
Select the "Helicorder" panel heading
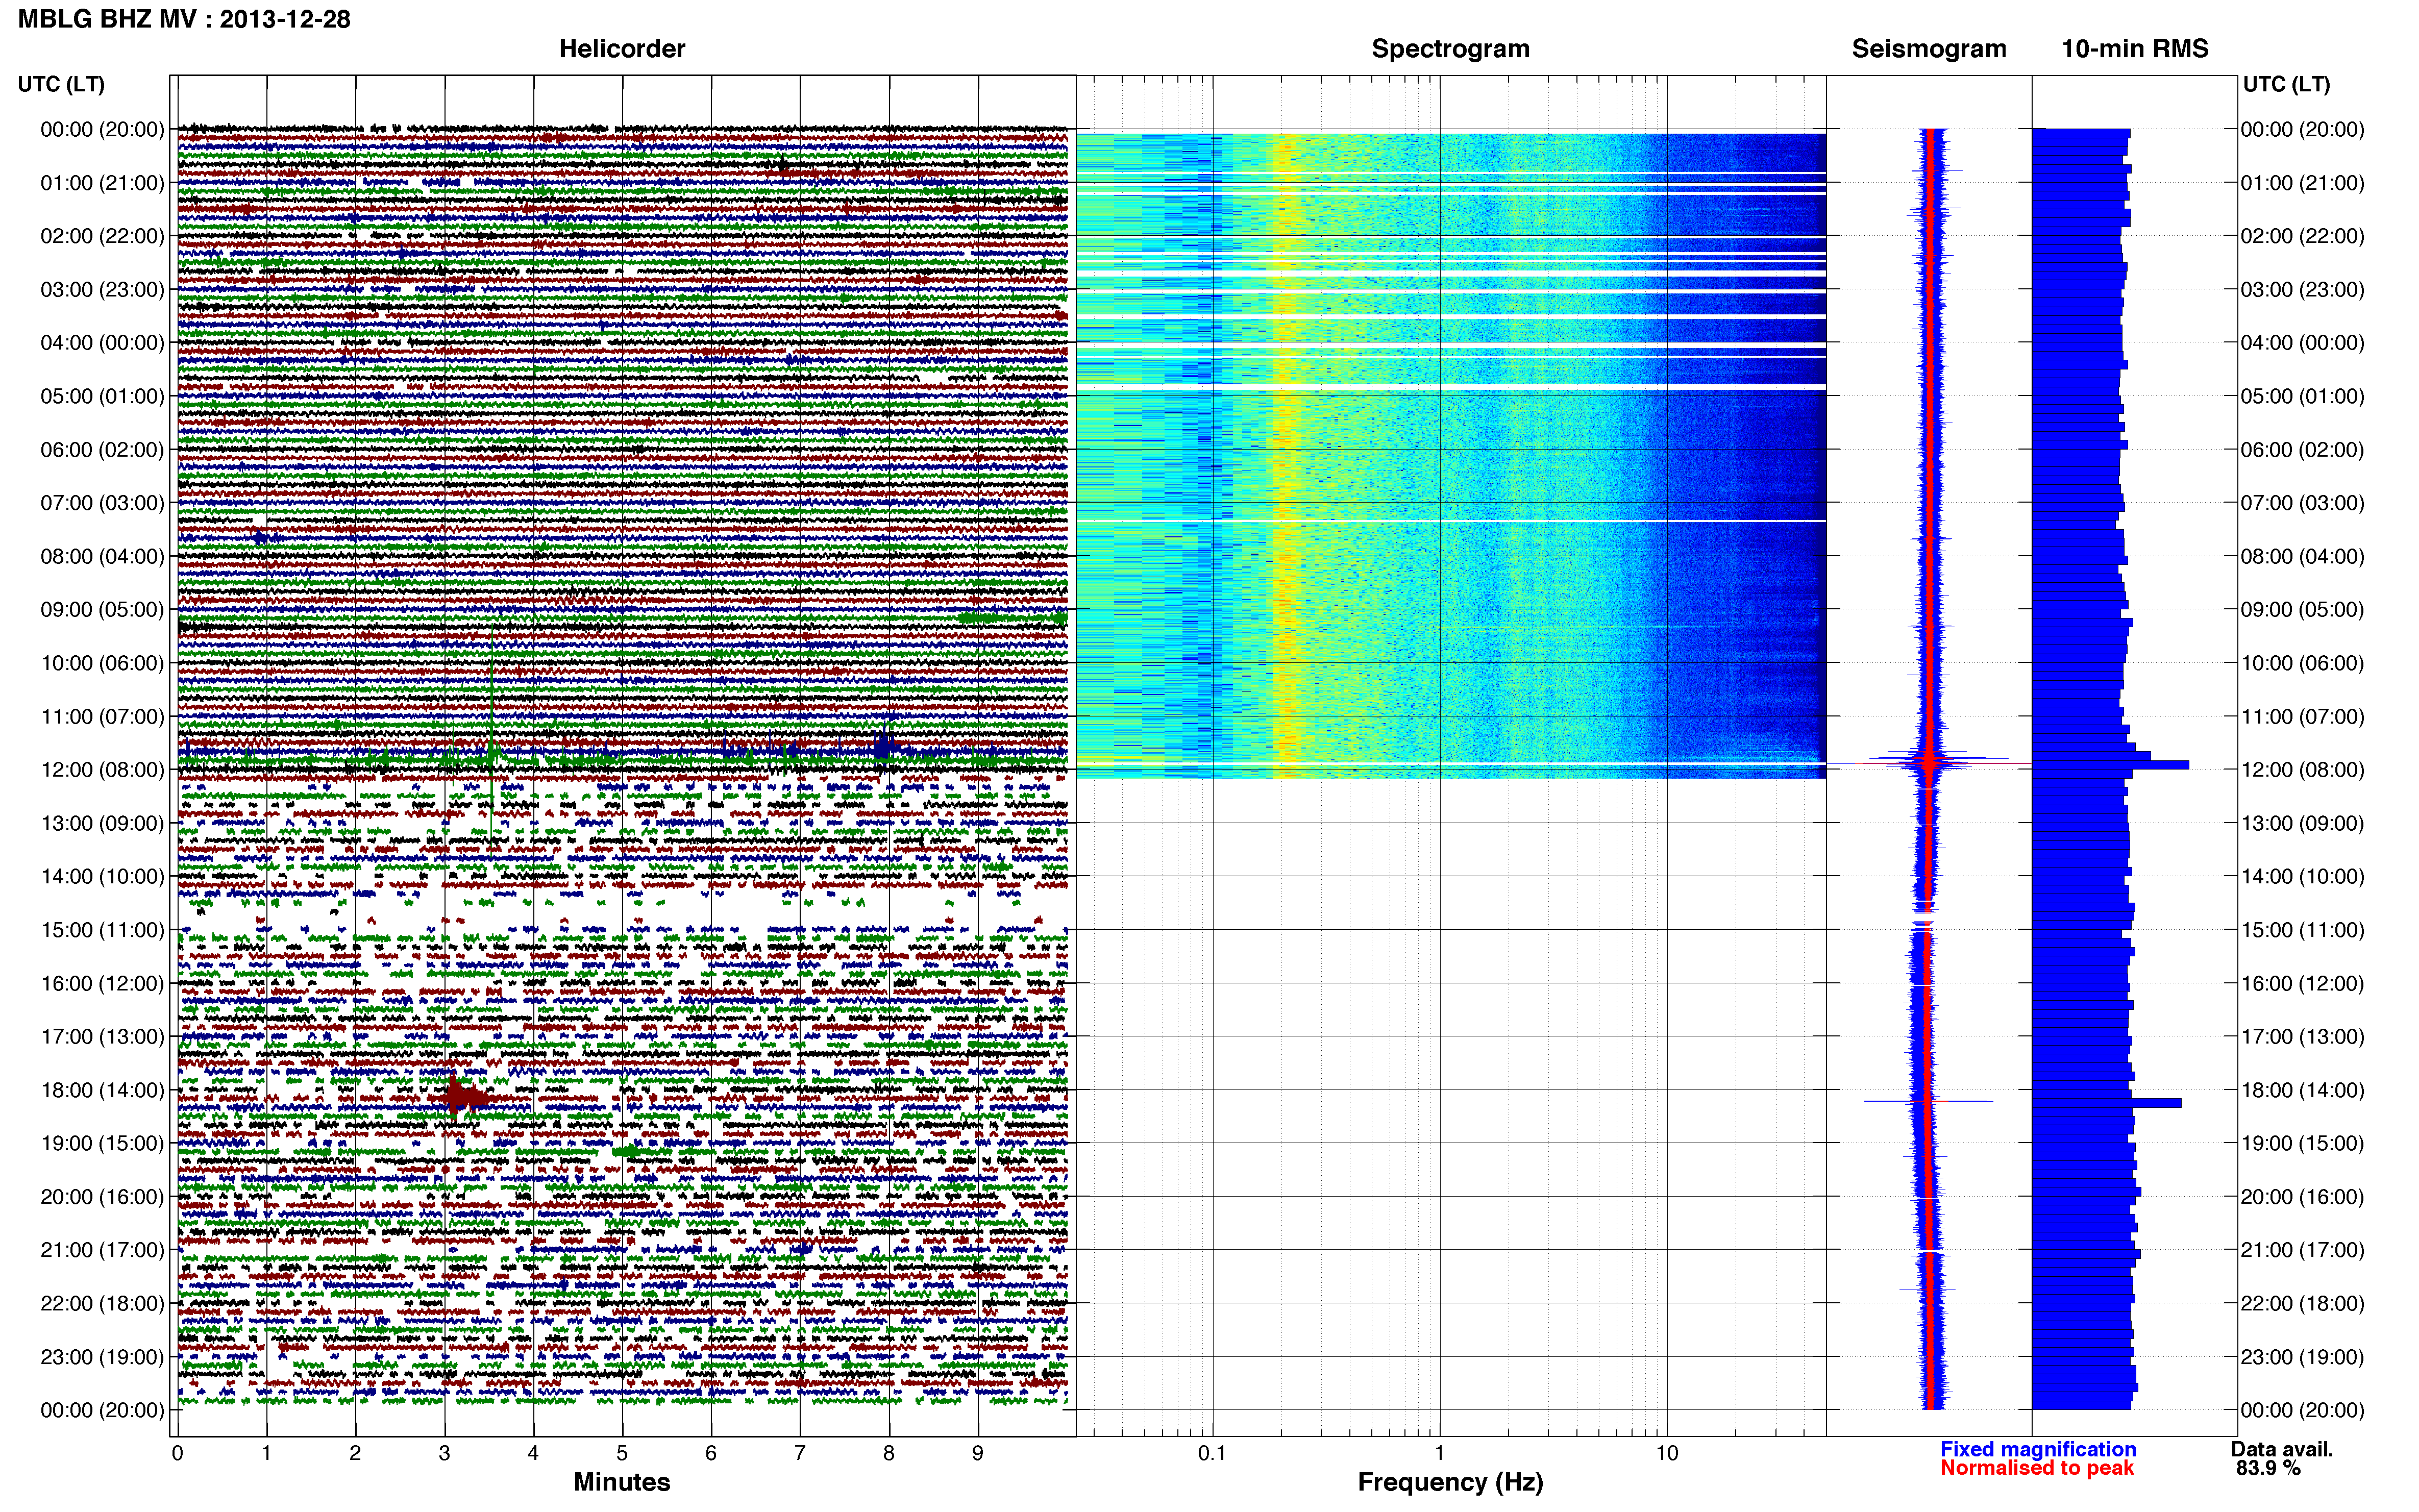pos(622,49)
